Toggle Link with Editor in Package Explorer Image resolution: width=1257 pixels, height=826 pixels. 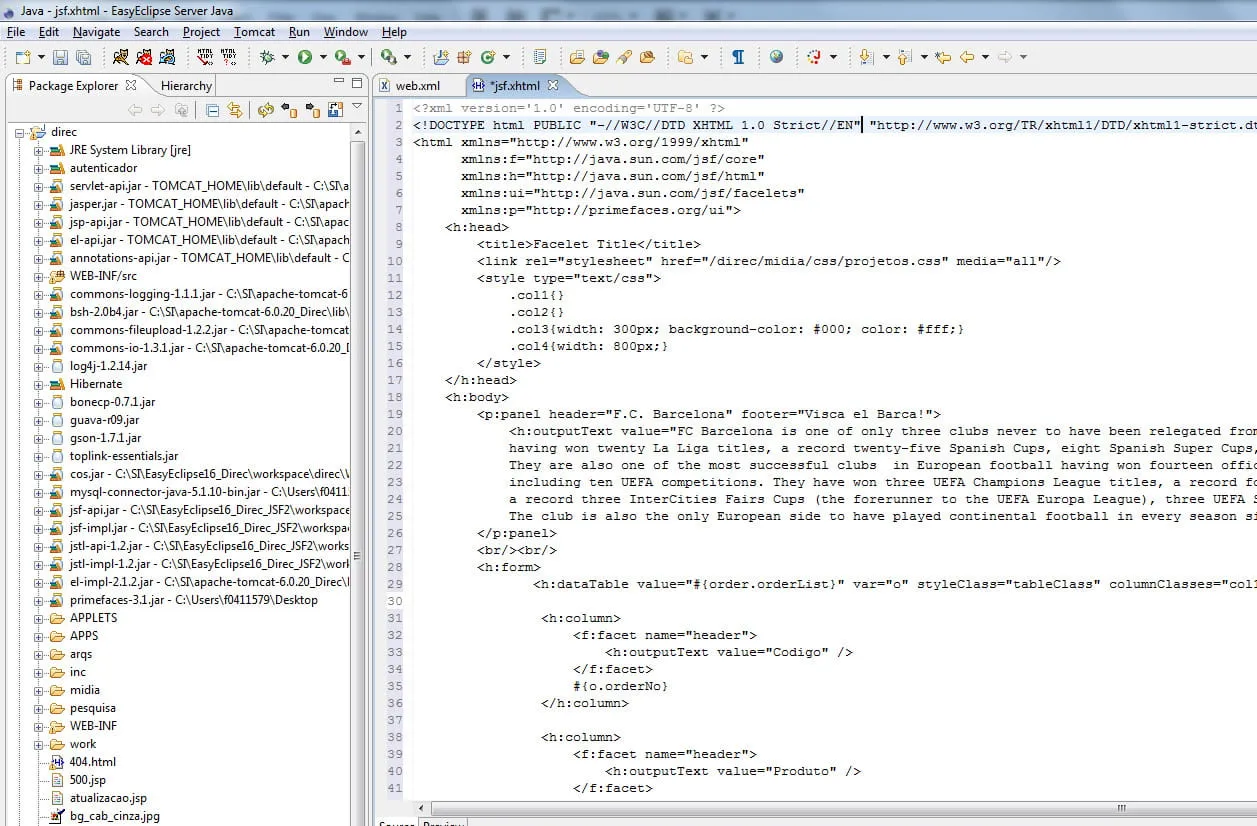(234, 110)
